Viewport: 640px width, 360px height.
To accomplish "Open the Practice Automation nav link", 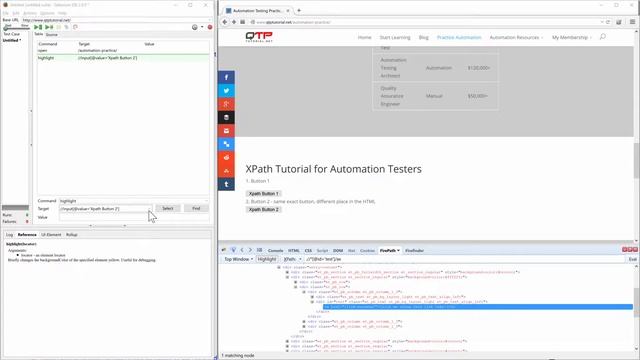I will 459,37.
